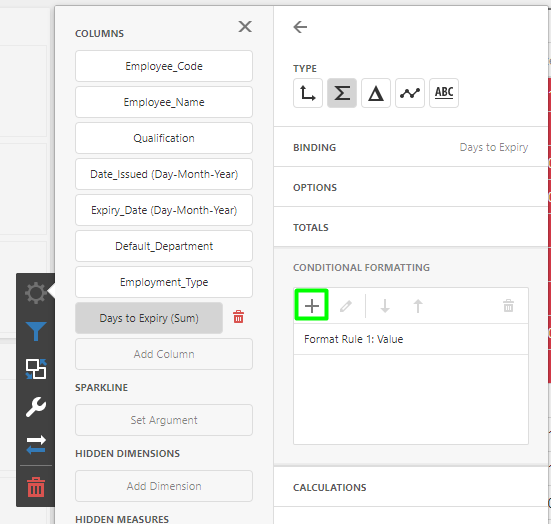Screen dimensions: 551x524
Task: Delete the item using the sidebar red trash icon
Action: pyautogui.click(x=35, y=487)
